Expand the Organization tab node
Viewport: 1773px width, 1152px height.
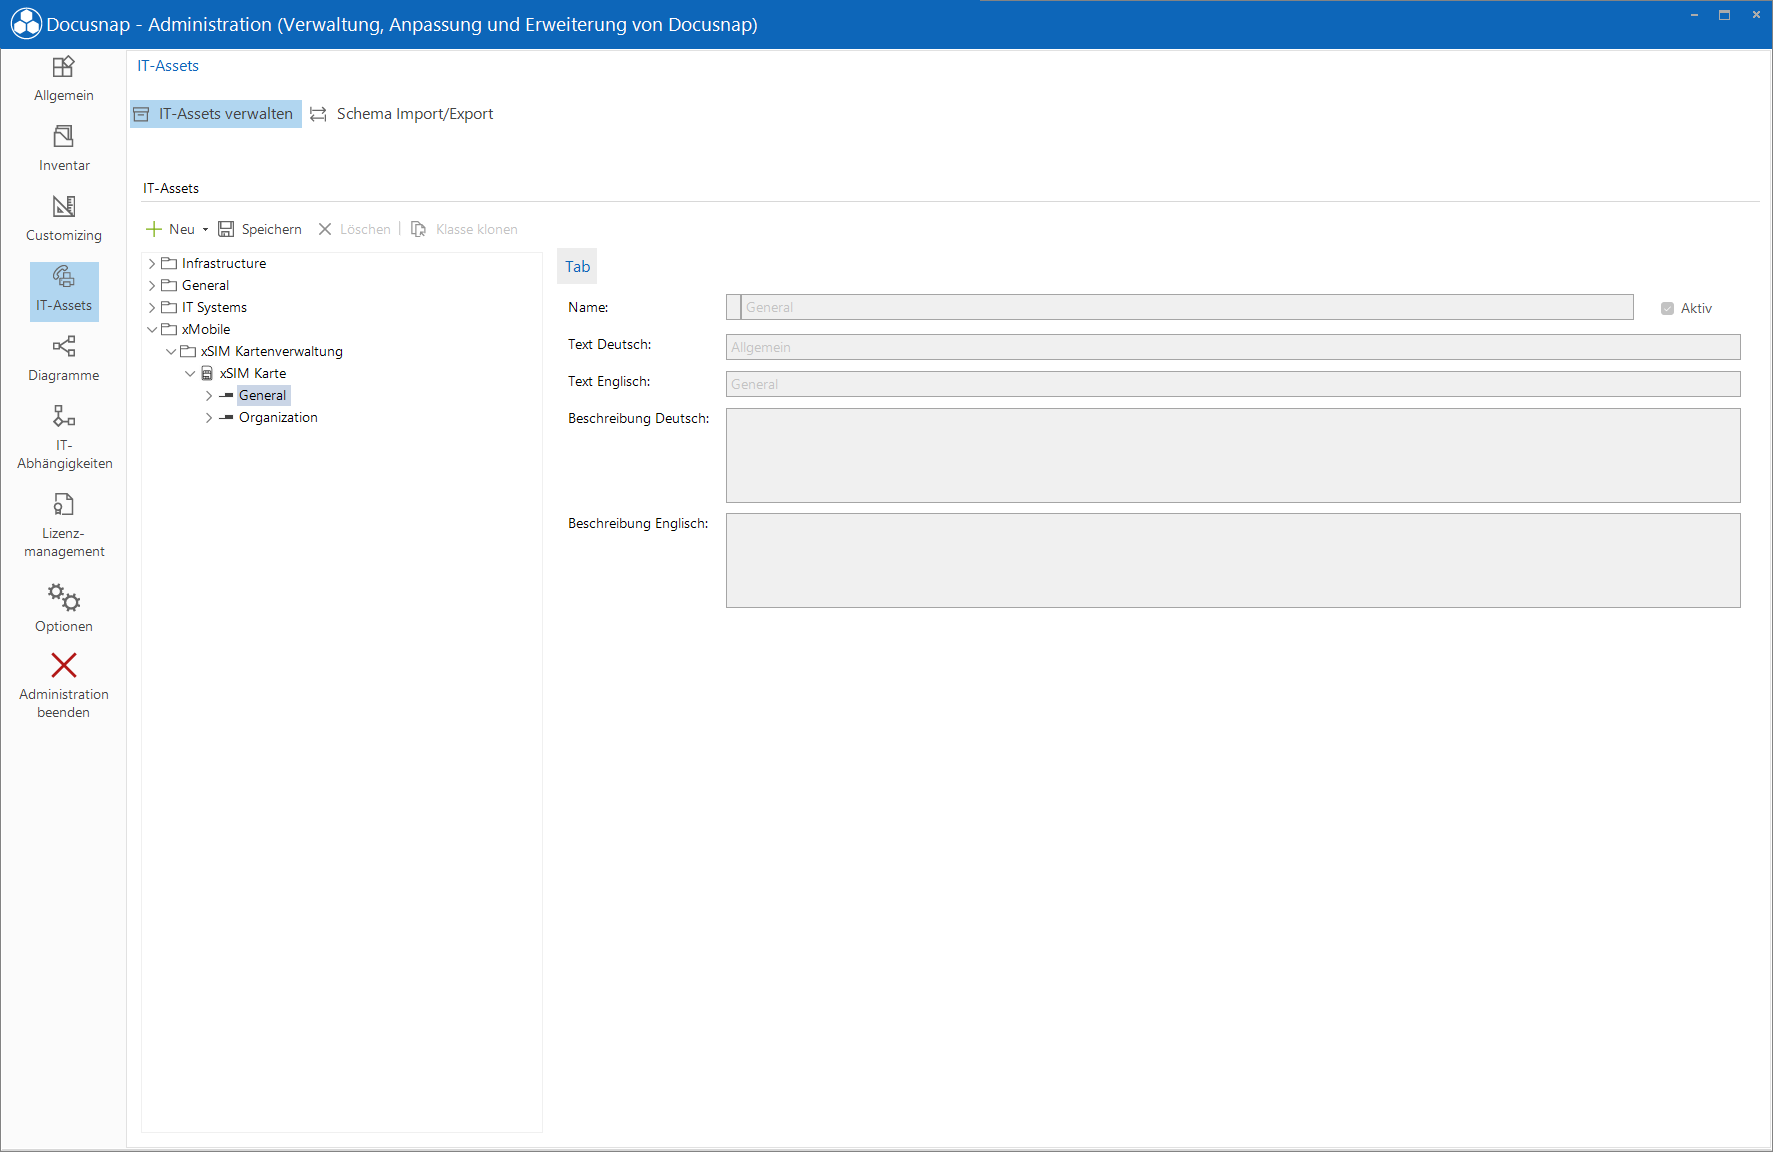pos(209,418)
